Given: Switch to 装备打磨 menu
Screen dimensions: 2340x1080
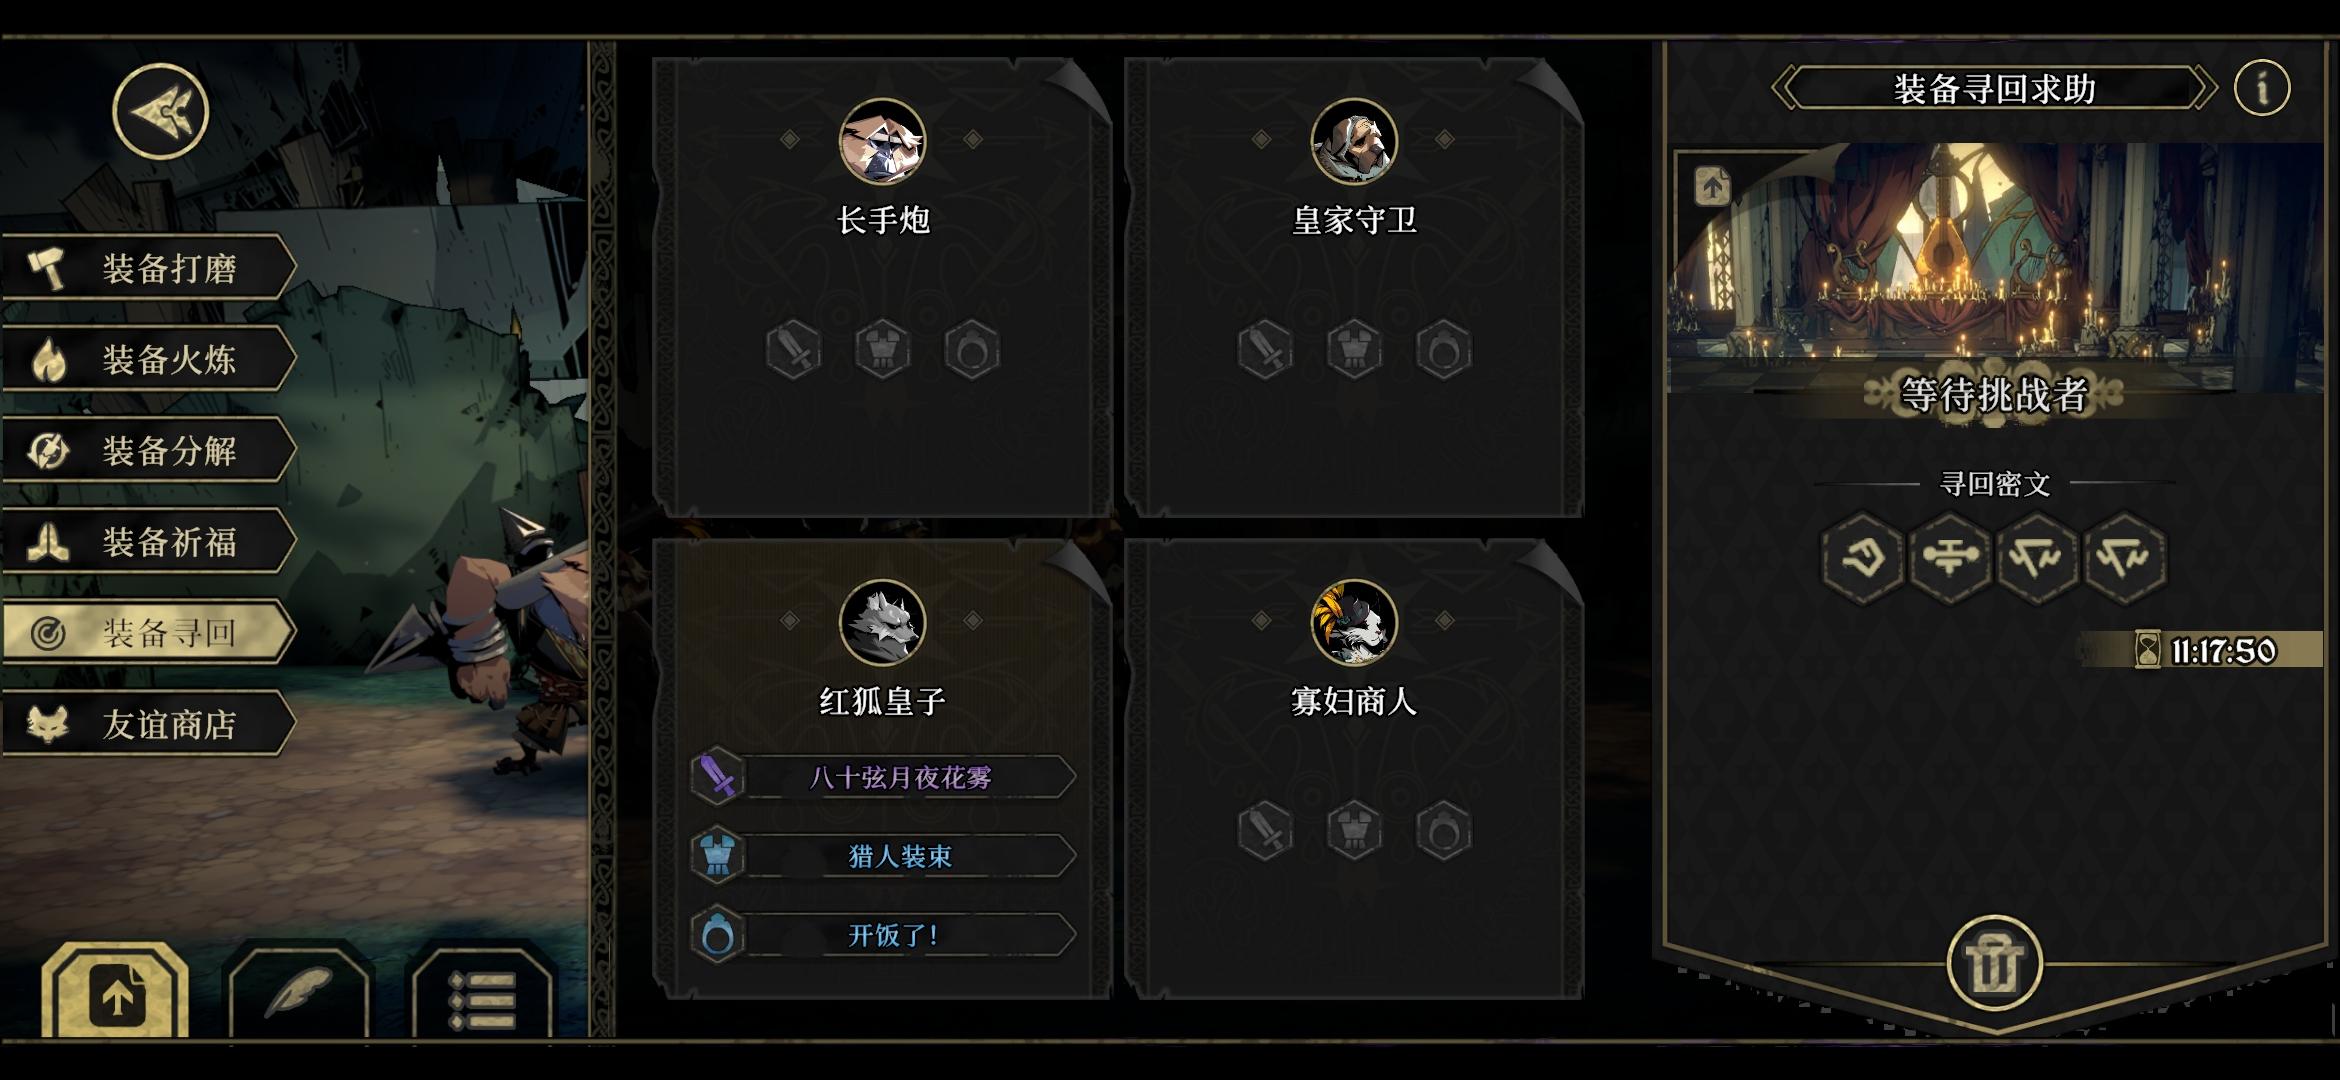Looking at the screenshot, I should pyautogui.click(x=149, y=268).
